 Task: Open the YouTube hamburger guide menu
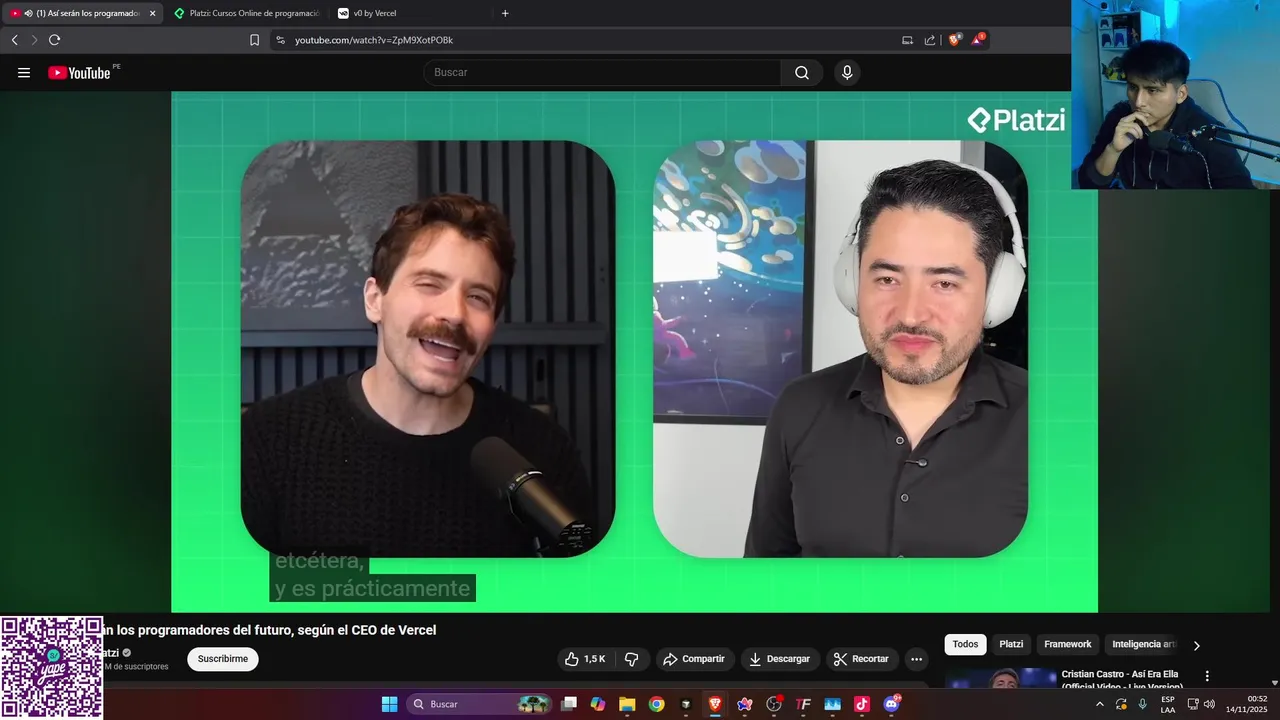(x=24, y=72)
